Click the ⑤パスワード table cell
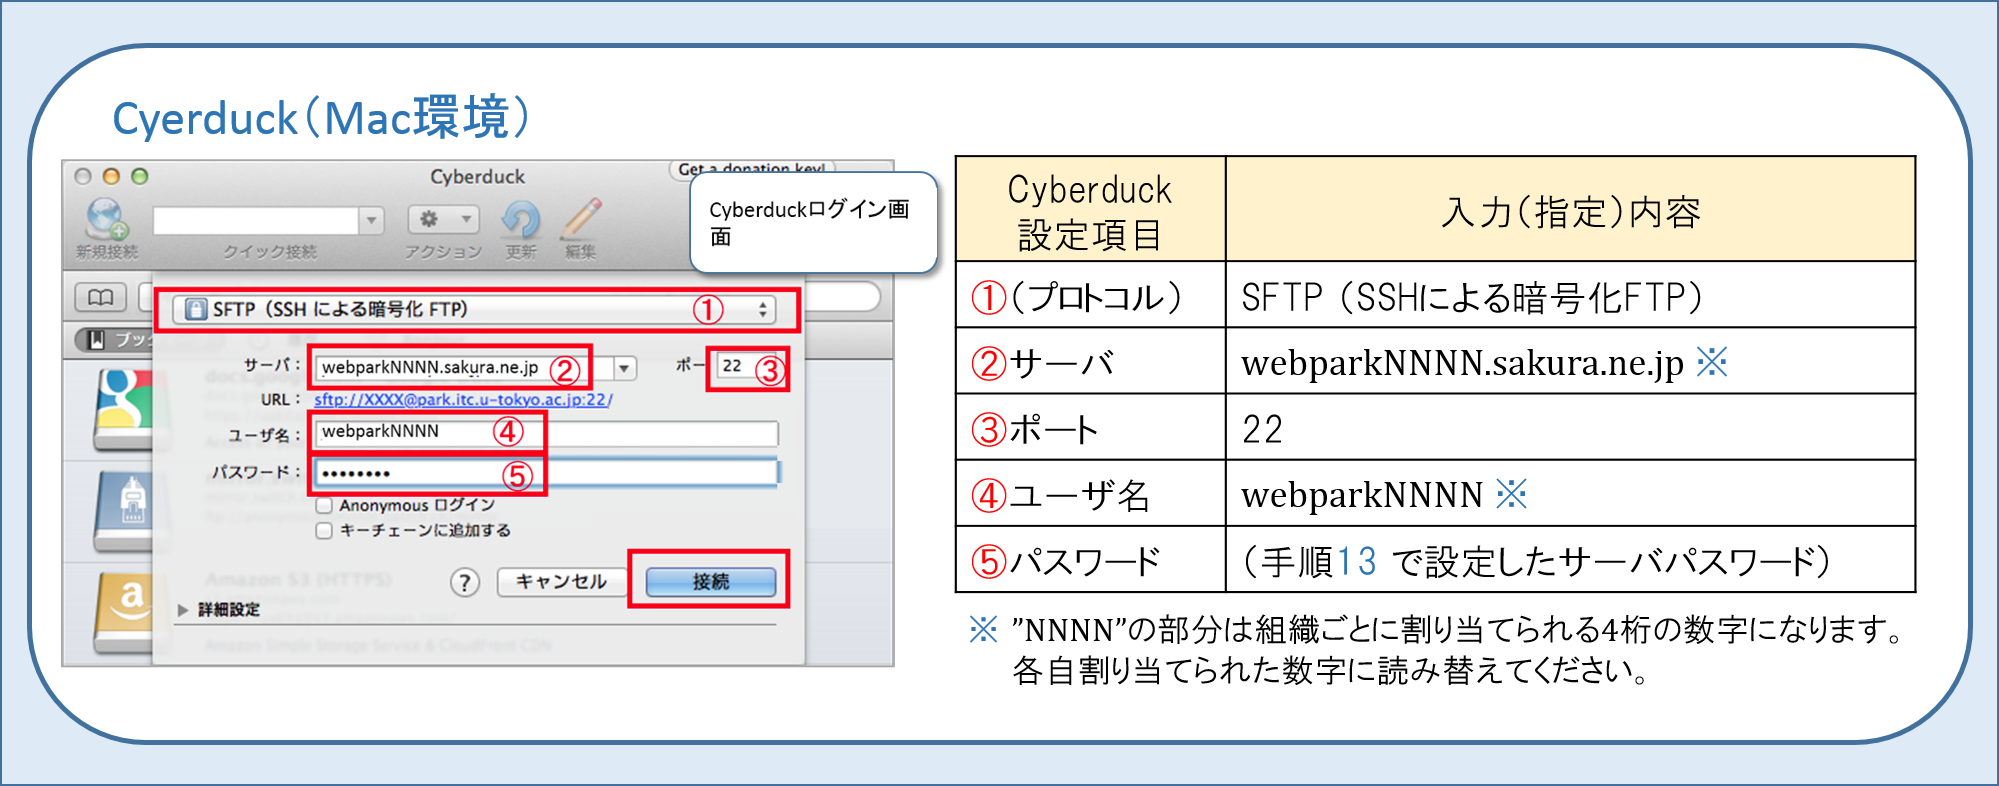The width and height of the screenshot is (1999, 786). [x=1090, y=560]
